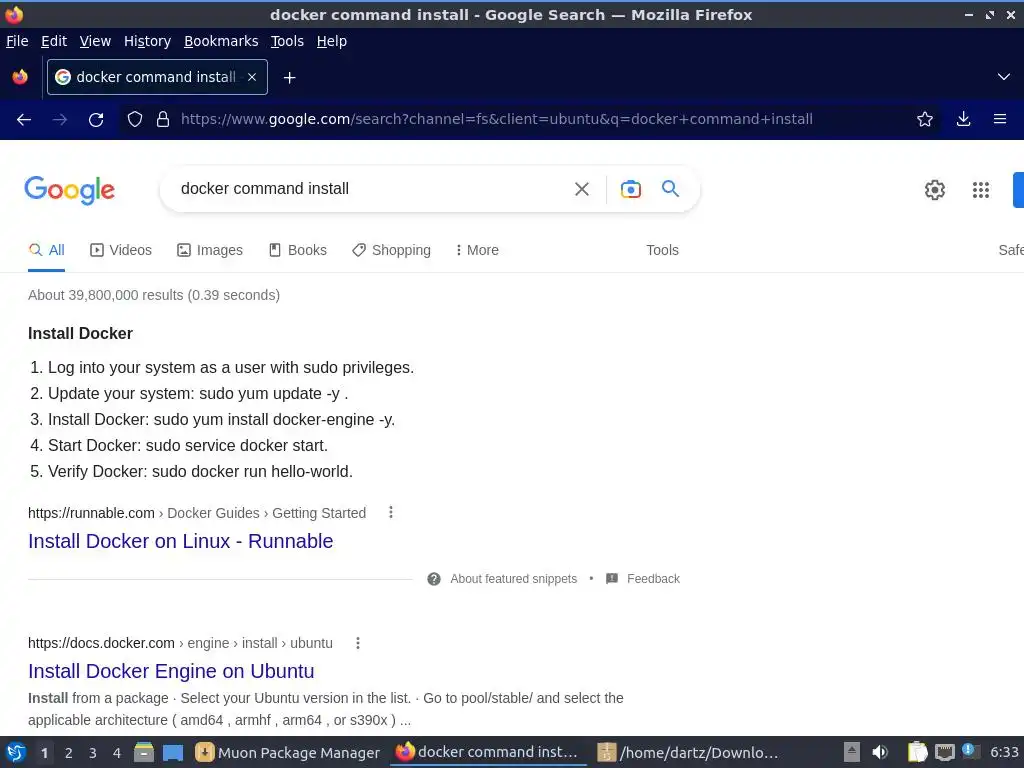Open the Tools menu in menu bar
Viewport: 1024px width, 768px height.
coord(287,41)
